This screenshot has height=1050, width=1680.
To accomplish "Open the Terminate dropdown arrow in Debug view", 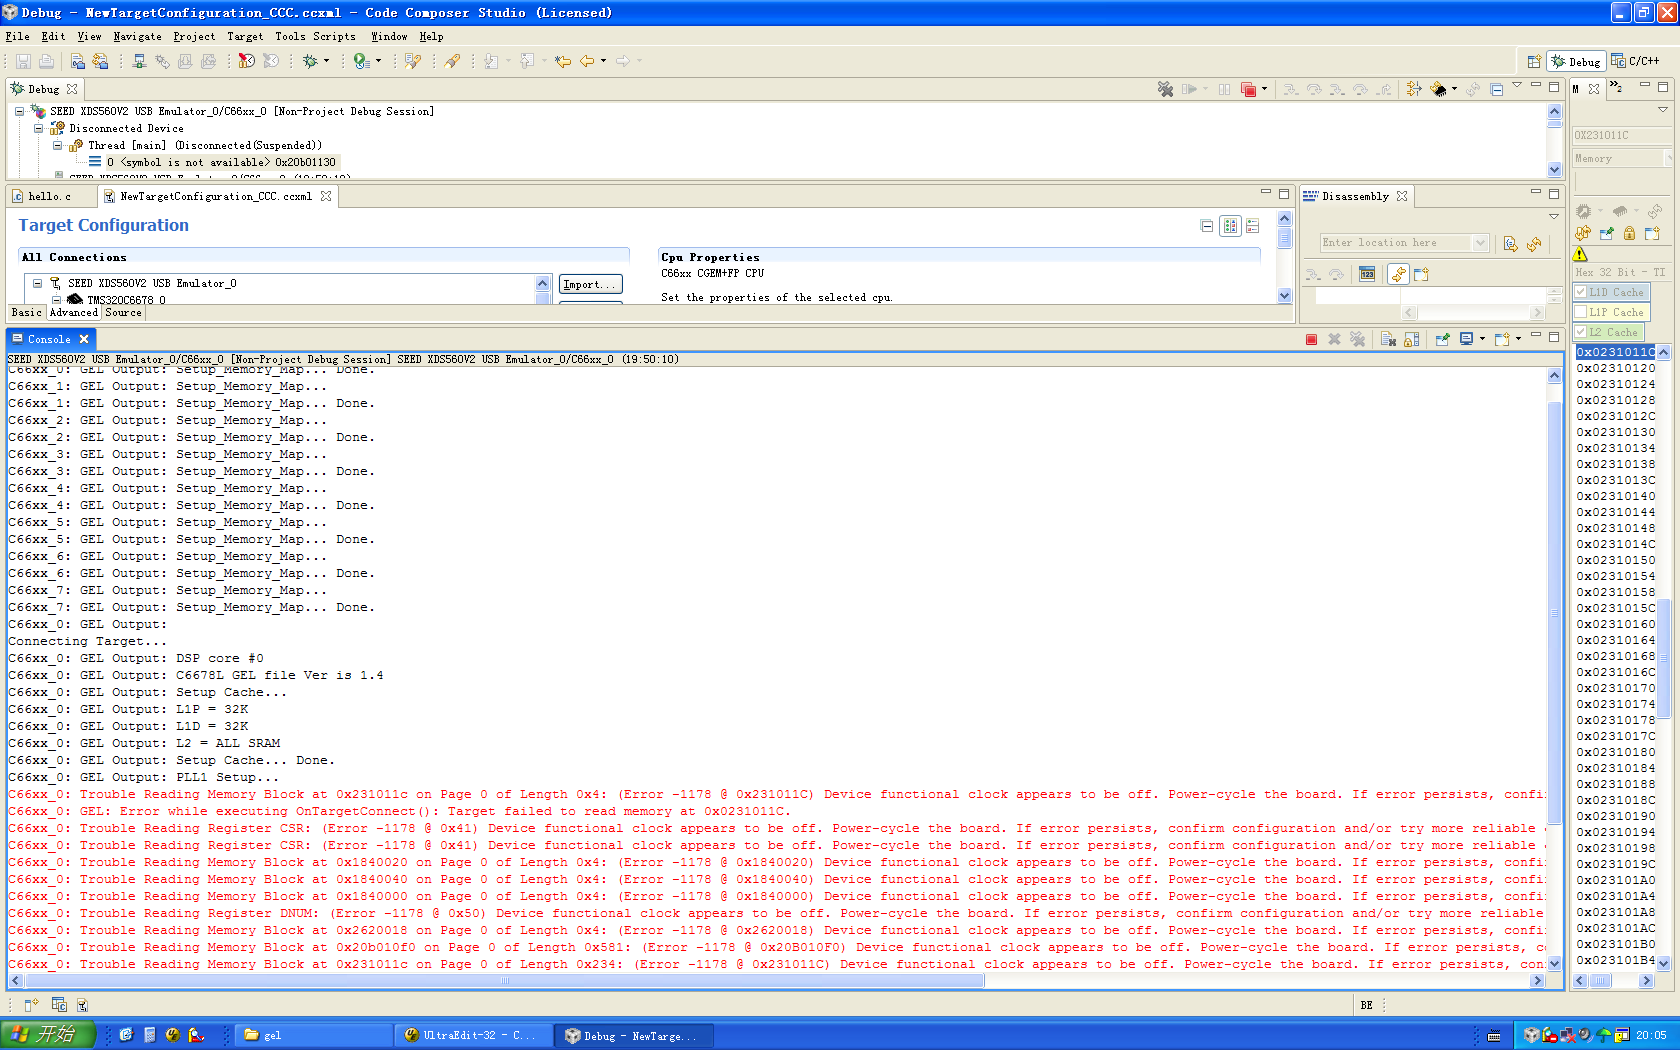I will click(1264, 89).
